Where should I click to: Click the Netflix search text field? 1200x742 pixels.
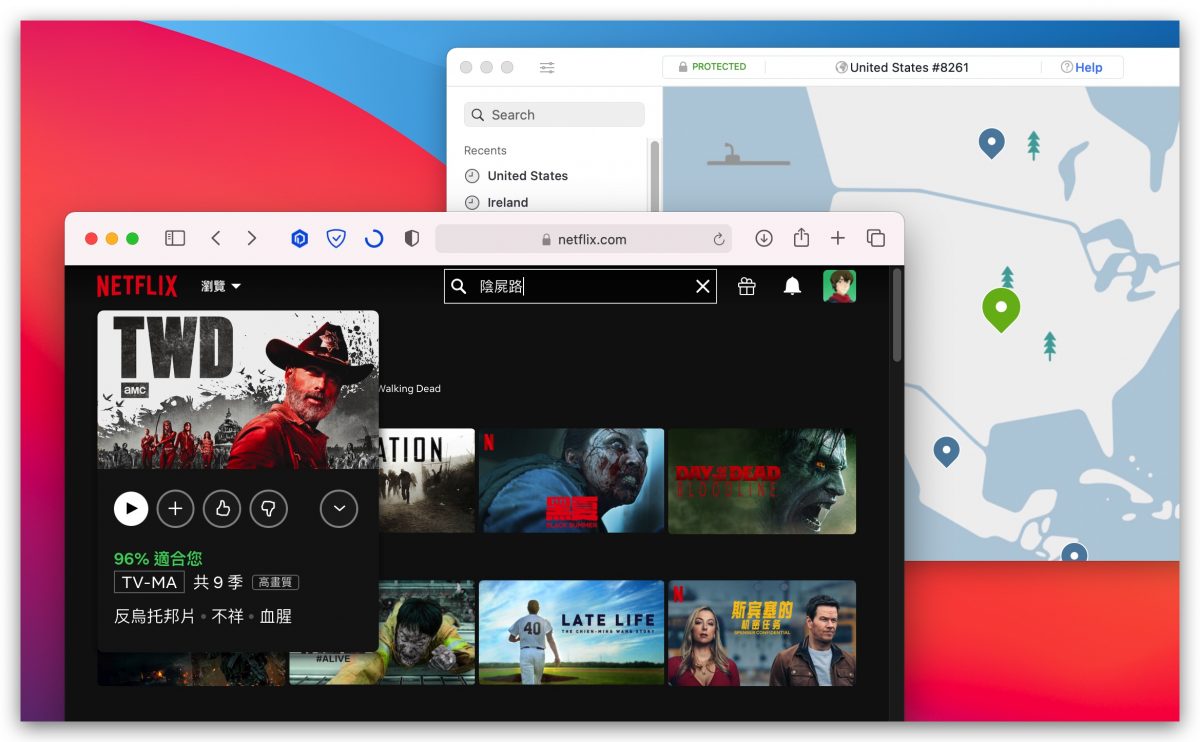click(581, 287)
